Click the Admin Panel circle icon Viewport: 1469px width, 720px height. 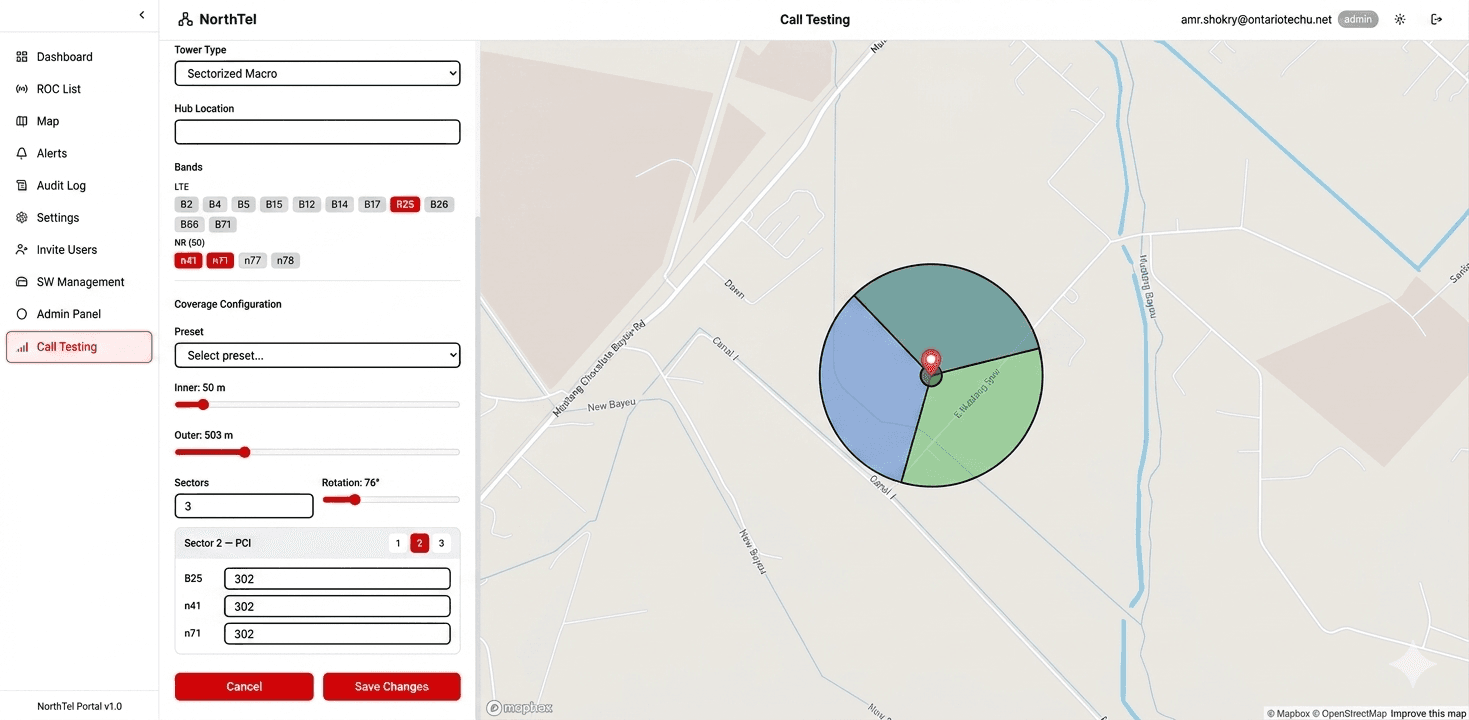pos(22,314)
